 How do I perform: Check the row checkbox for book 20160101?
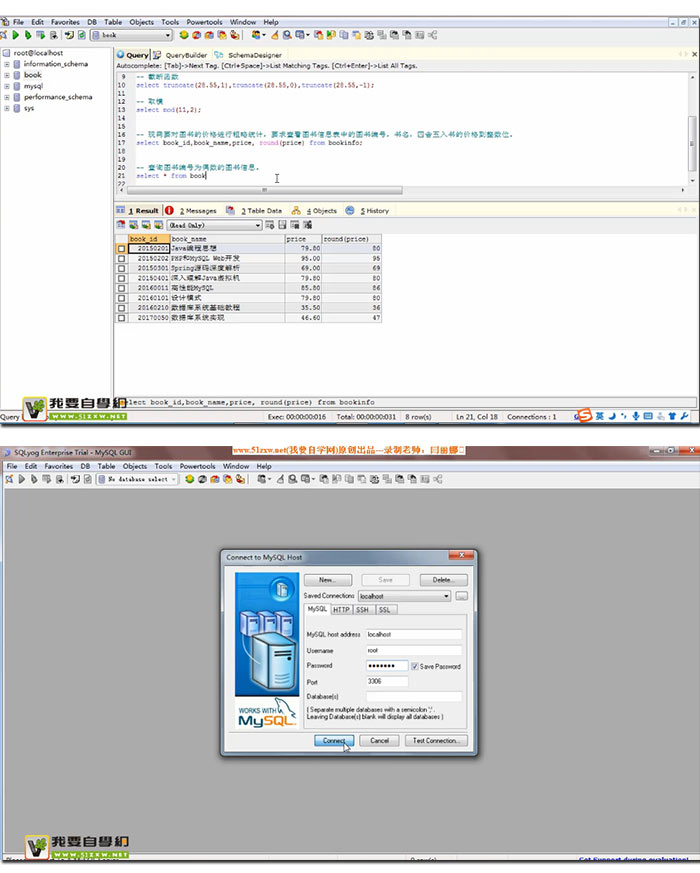(x=121, y=298)
